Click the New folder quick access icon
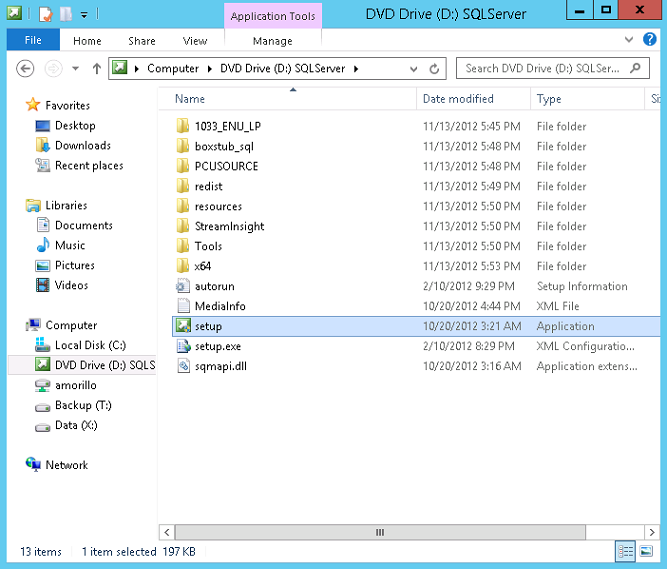Image resolution: width=667 pixels, height=569 pixels. tap(66, 14)
